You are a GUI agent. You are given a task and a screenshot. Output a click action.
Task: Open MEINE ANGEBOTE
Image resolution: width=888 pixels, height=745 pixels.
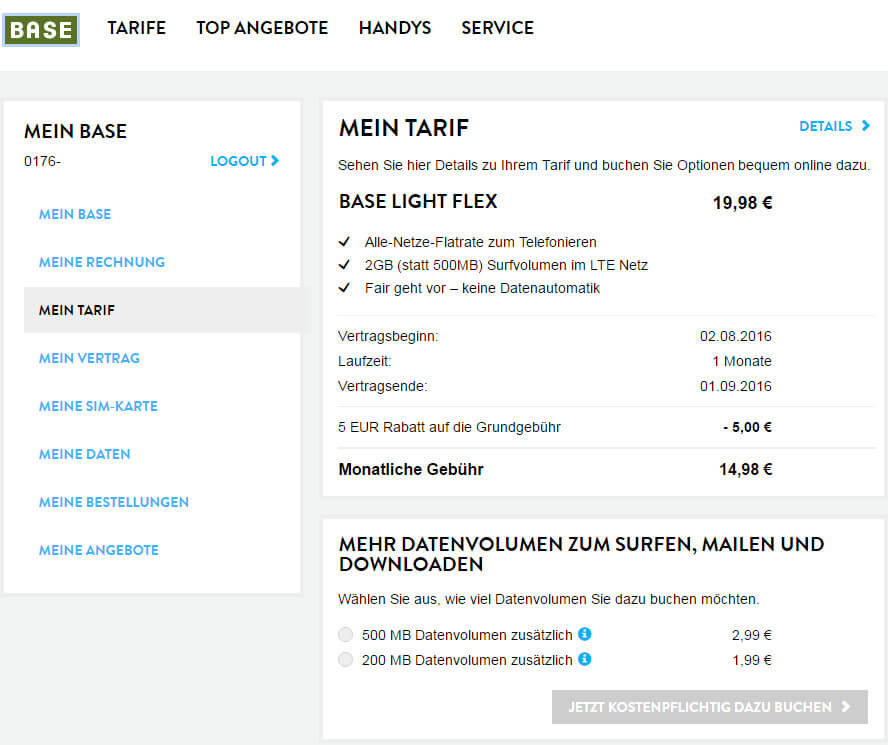(99, 550)
